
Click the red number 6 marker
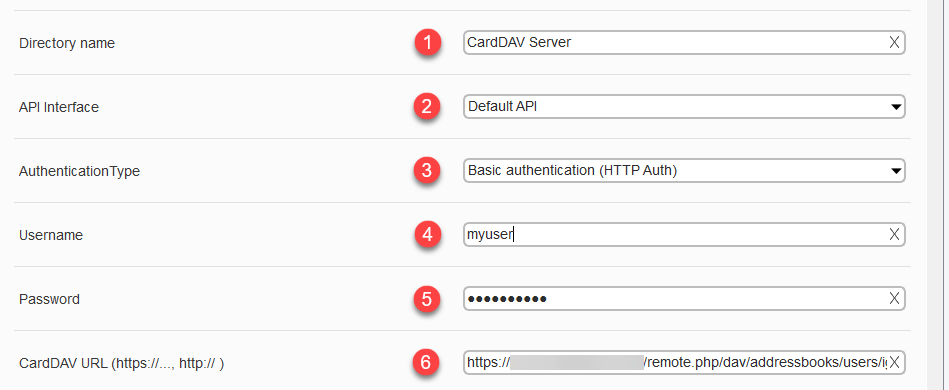tap(428, 363)
